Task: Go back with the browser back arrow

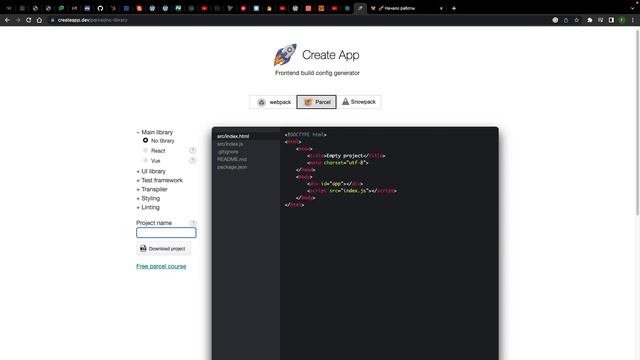Action: pos(7,20)
